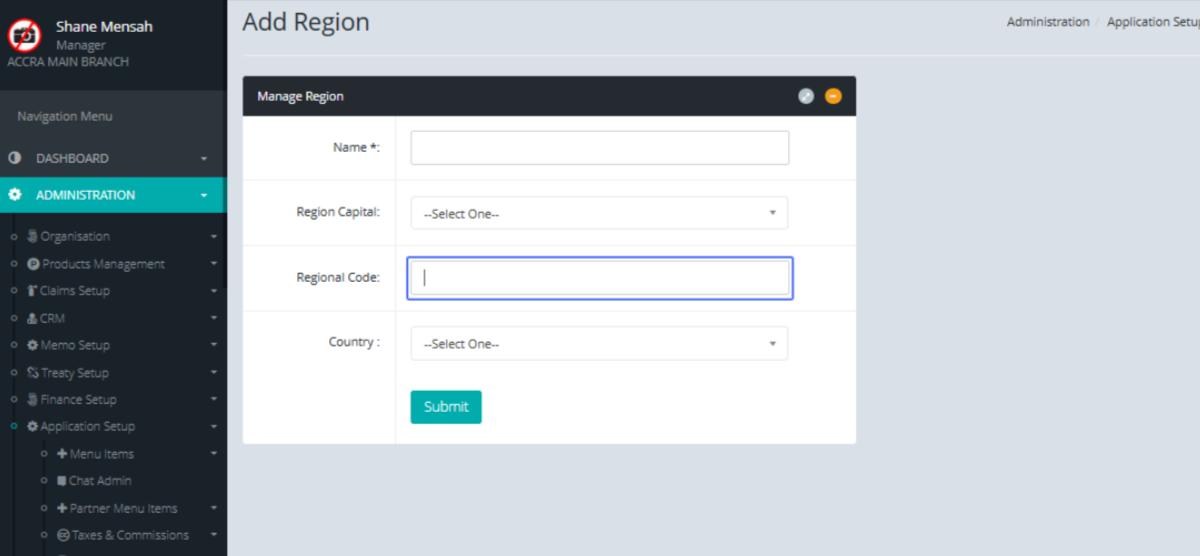
Task: Click the Administration gear icon
Action: (15, 195)
